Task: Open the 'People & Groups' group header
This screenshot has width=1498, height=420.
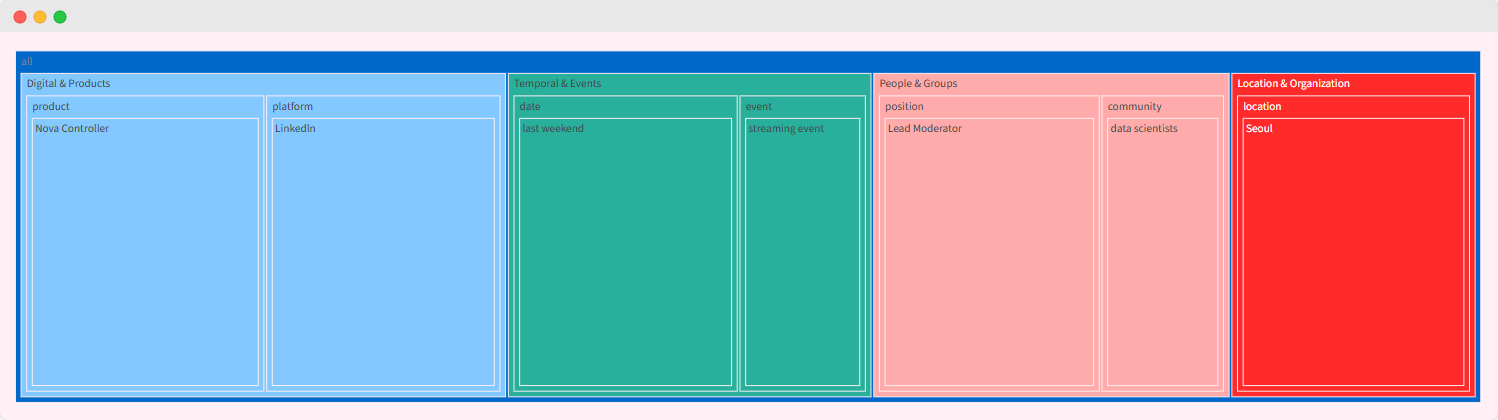Action: [x=1052, y=83]
